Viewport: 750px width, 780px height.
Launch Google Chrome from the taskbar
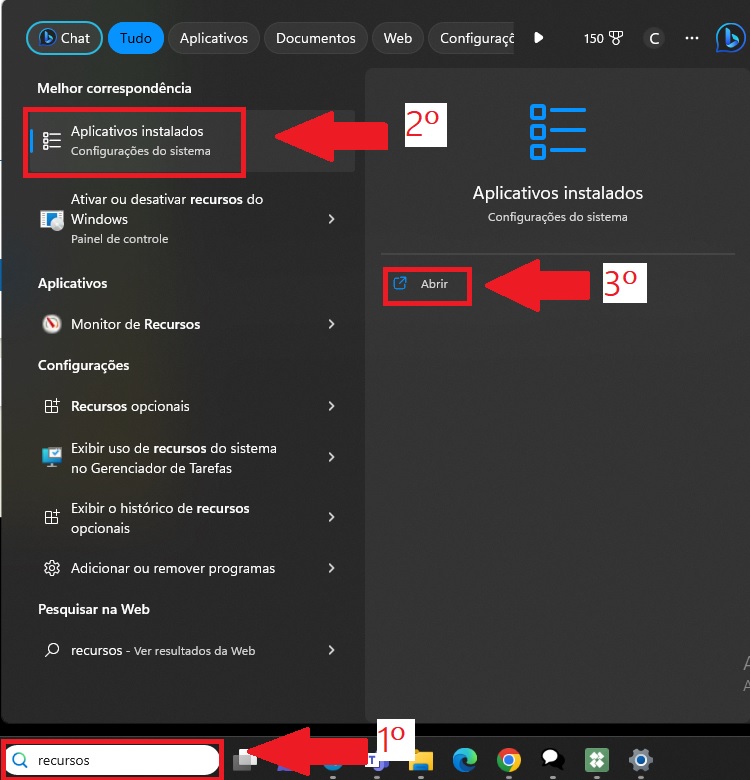[x=509, y=760]
